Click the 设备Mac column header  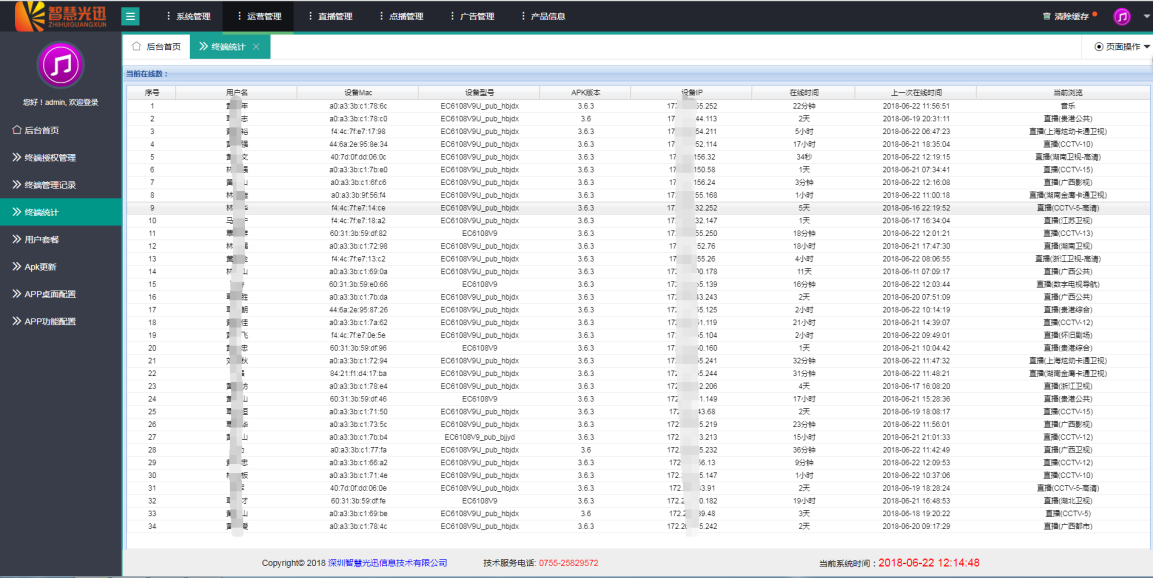(358, 93)
